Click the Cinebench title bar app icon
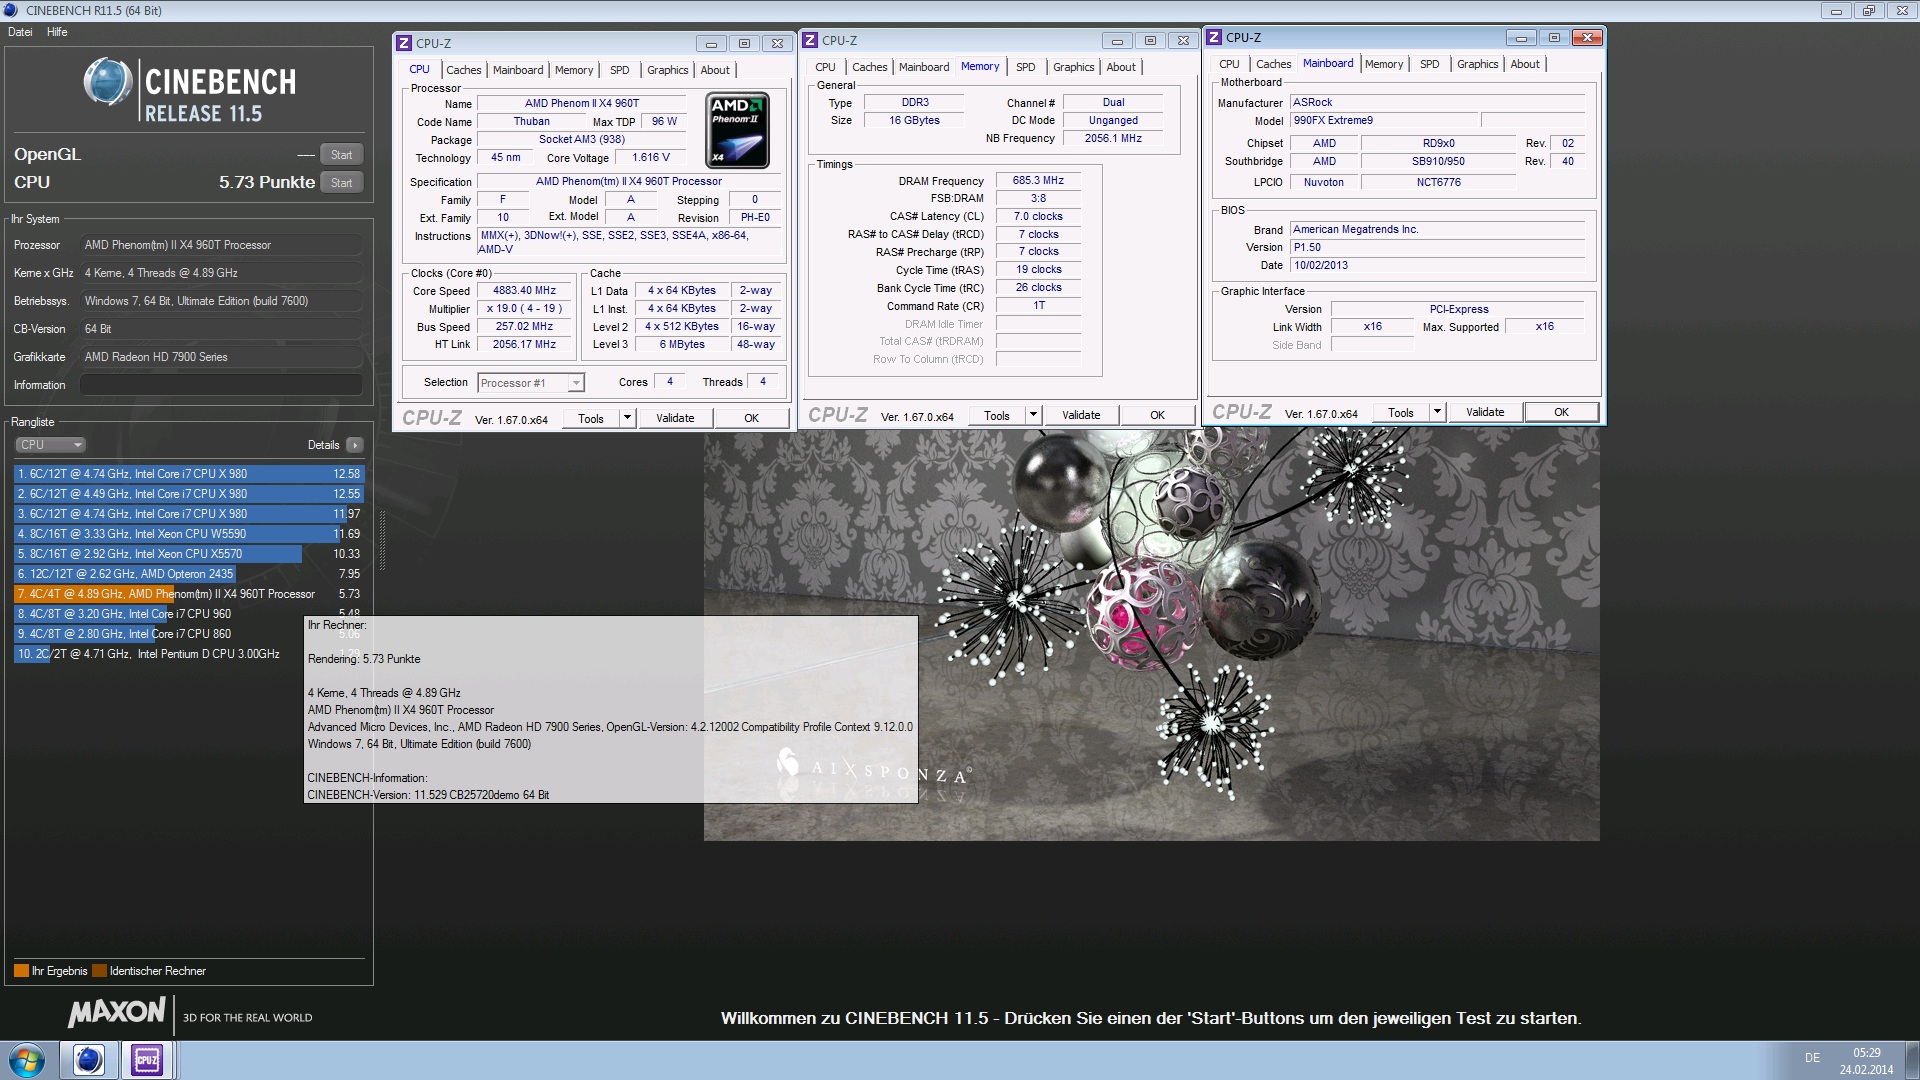Screen dimensions: 1920x1080 coord(12,10)
